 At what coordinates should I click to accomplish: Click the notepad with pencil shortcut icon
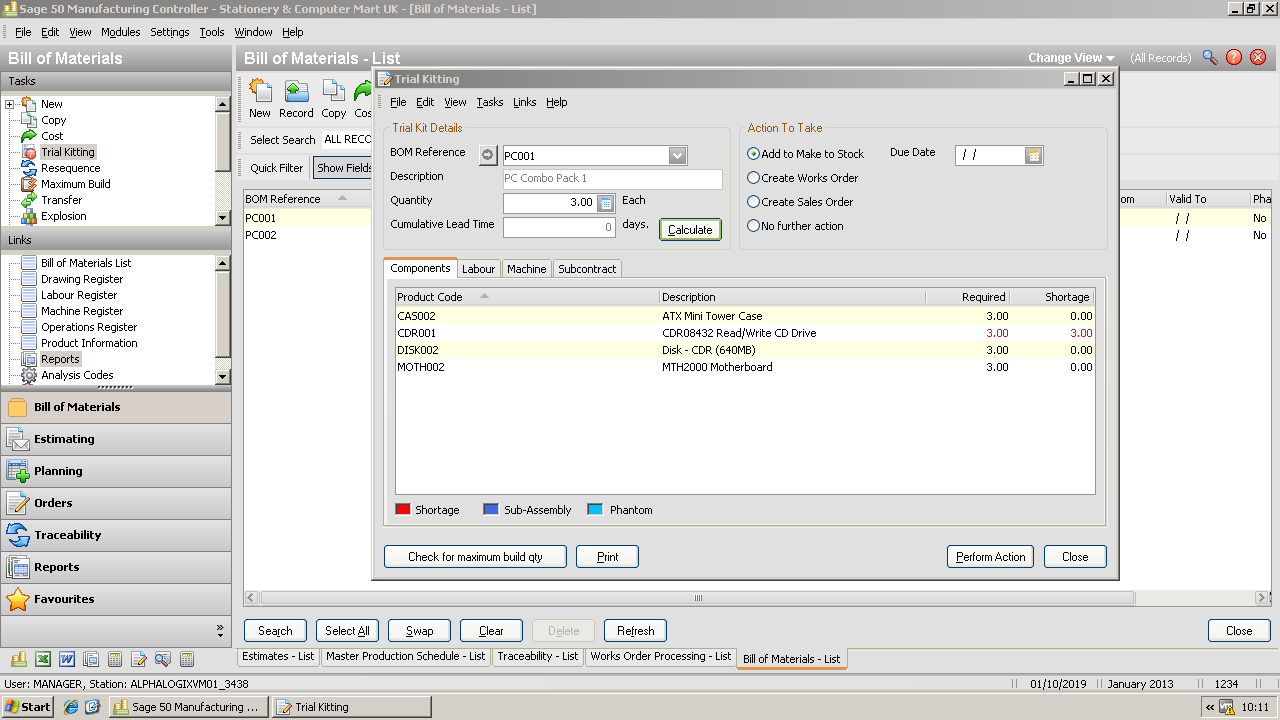pyautogui.click(x=139, y=659)
